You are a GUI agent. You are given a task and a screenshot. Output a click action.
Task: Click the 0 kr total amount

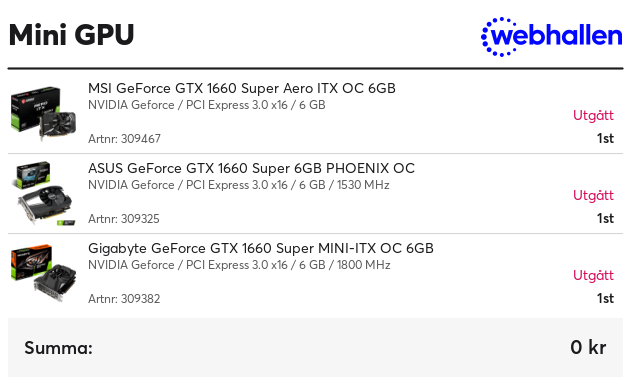point(588,347)
